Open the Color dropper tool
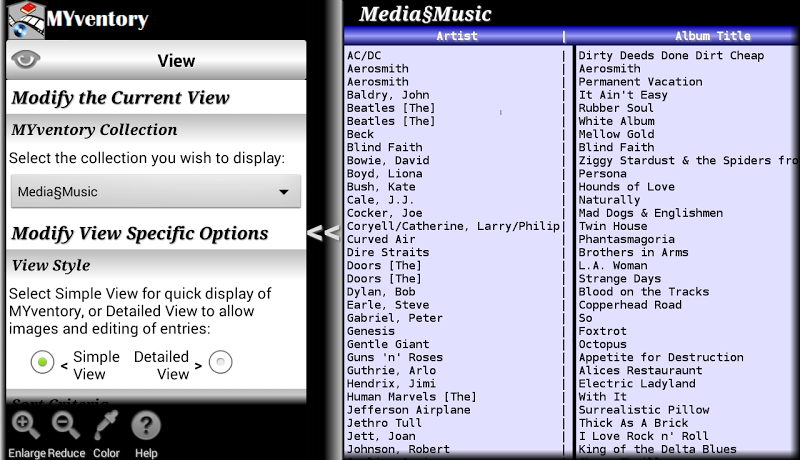The width and height of the screenshot is (800, 460). [x=106, y=426]
